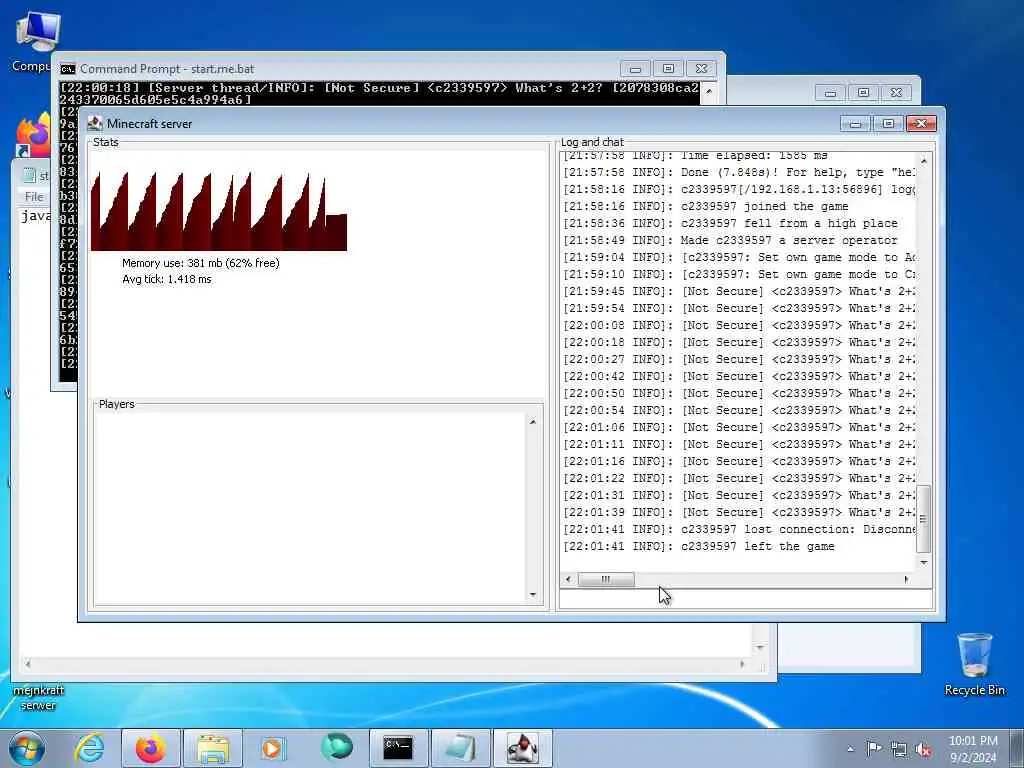1024x768 pixels.
Task: Click the 'Memory use: 381 mb' text
Action: 200,263
